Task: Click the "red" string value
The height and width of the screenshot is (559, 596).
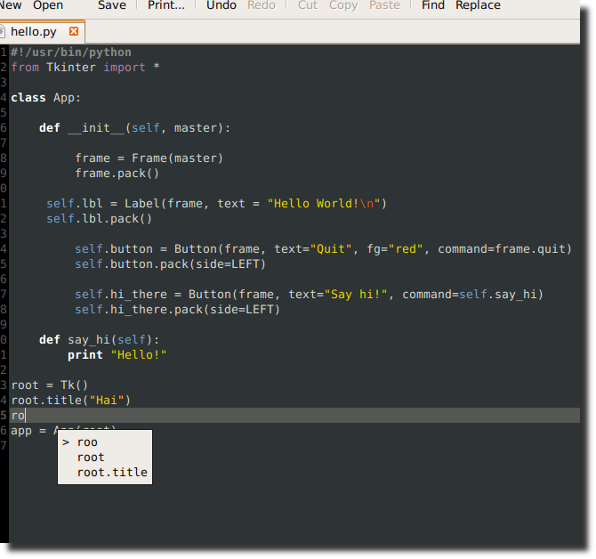Action: pyautogui.click(x=406, y=249)
